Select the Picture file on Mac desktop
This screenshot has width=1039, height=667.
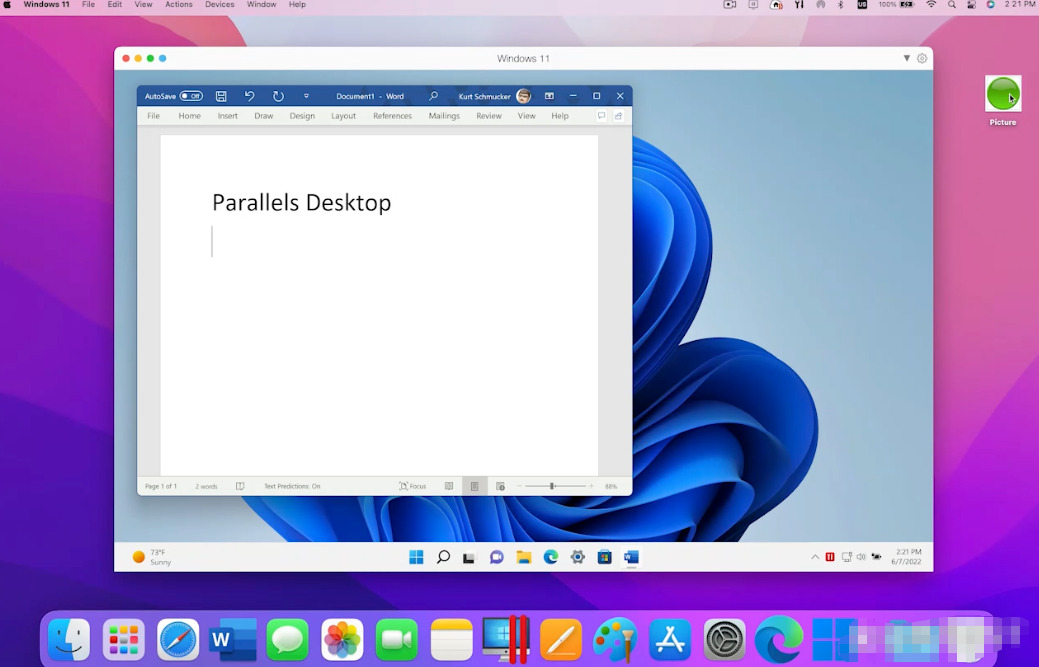[x=1003, y=95]
